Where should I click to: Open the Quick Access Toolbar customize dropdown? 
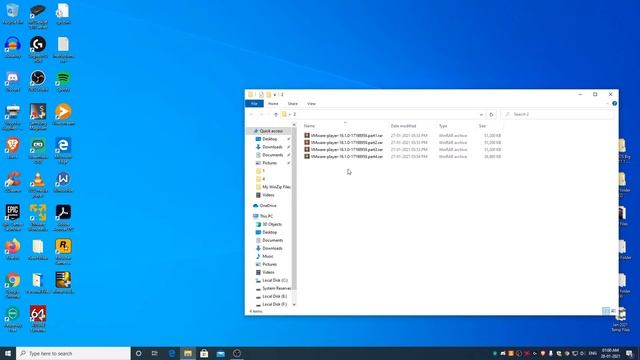(275, 95)
